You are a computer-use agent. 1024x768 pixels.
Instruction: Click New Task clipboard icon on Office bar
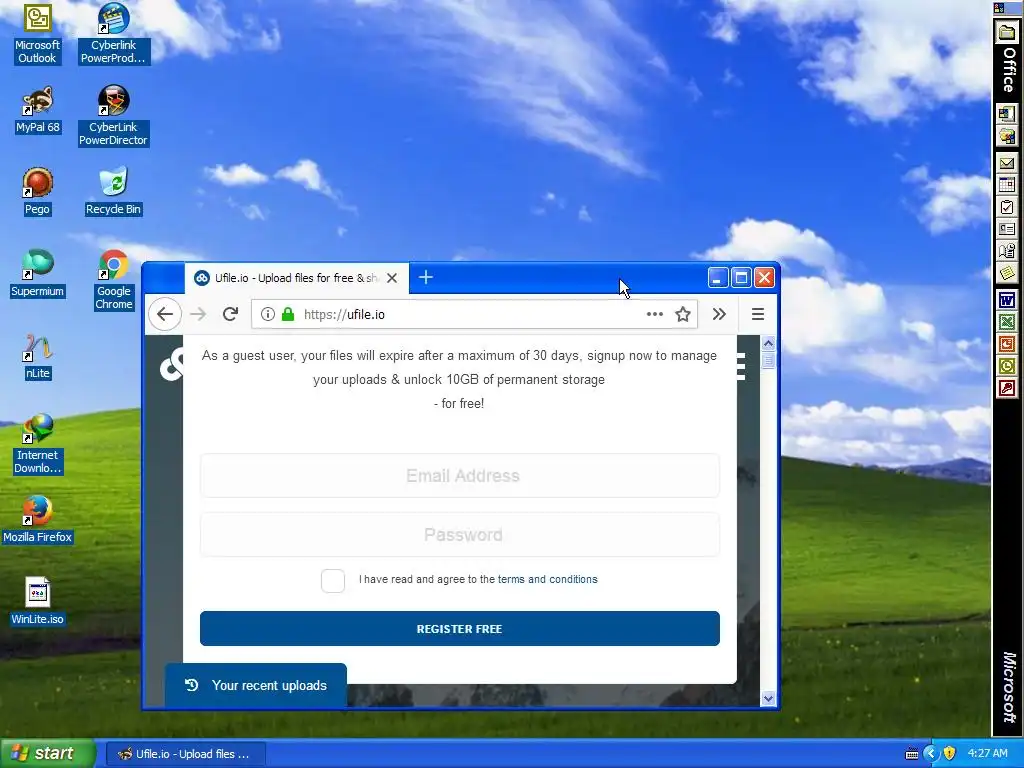click(1006, 208)
